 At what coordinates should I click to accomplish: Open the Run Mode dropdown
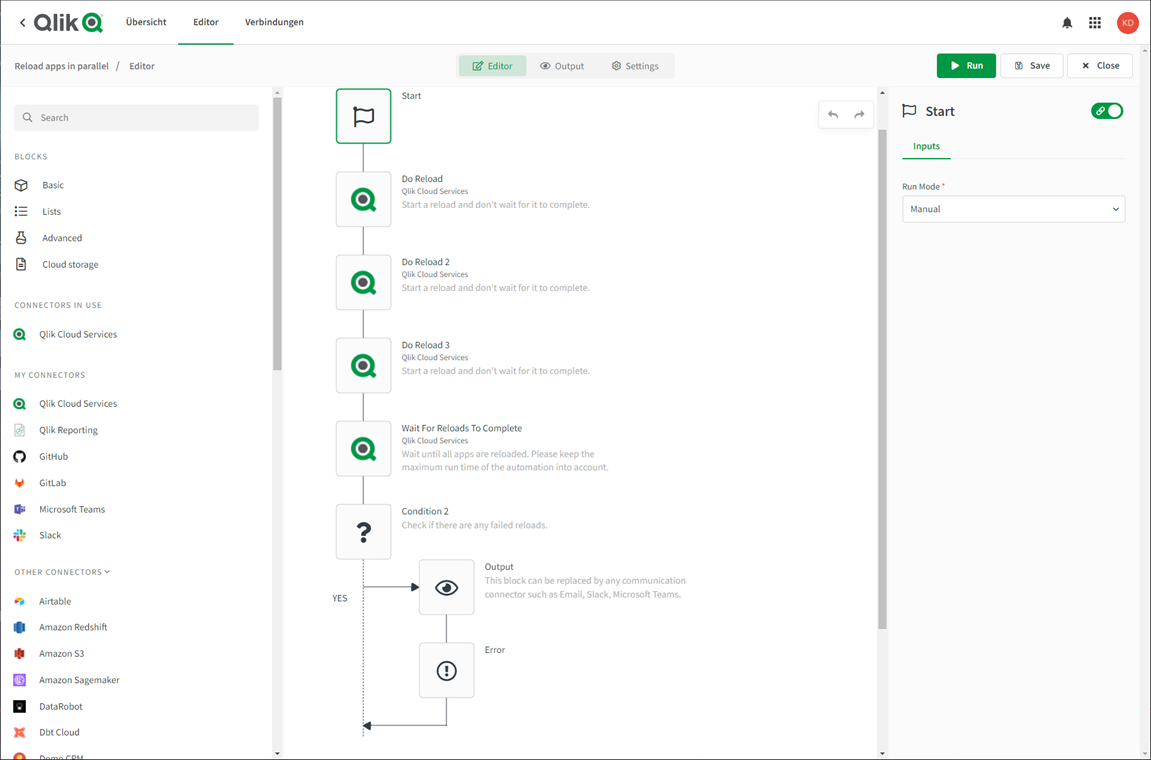click(1013, 209)
